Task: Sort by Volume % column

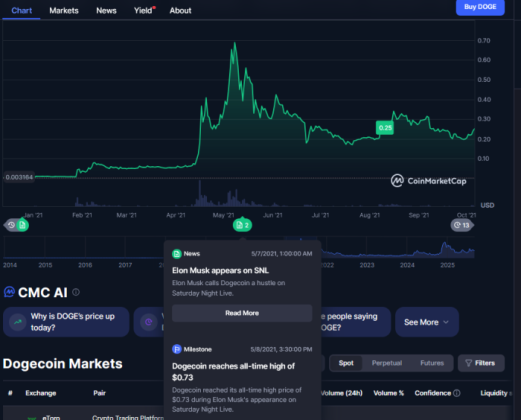Action: click(388, 393)
